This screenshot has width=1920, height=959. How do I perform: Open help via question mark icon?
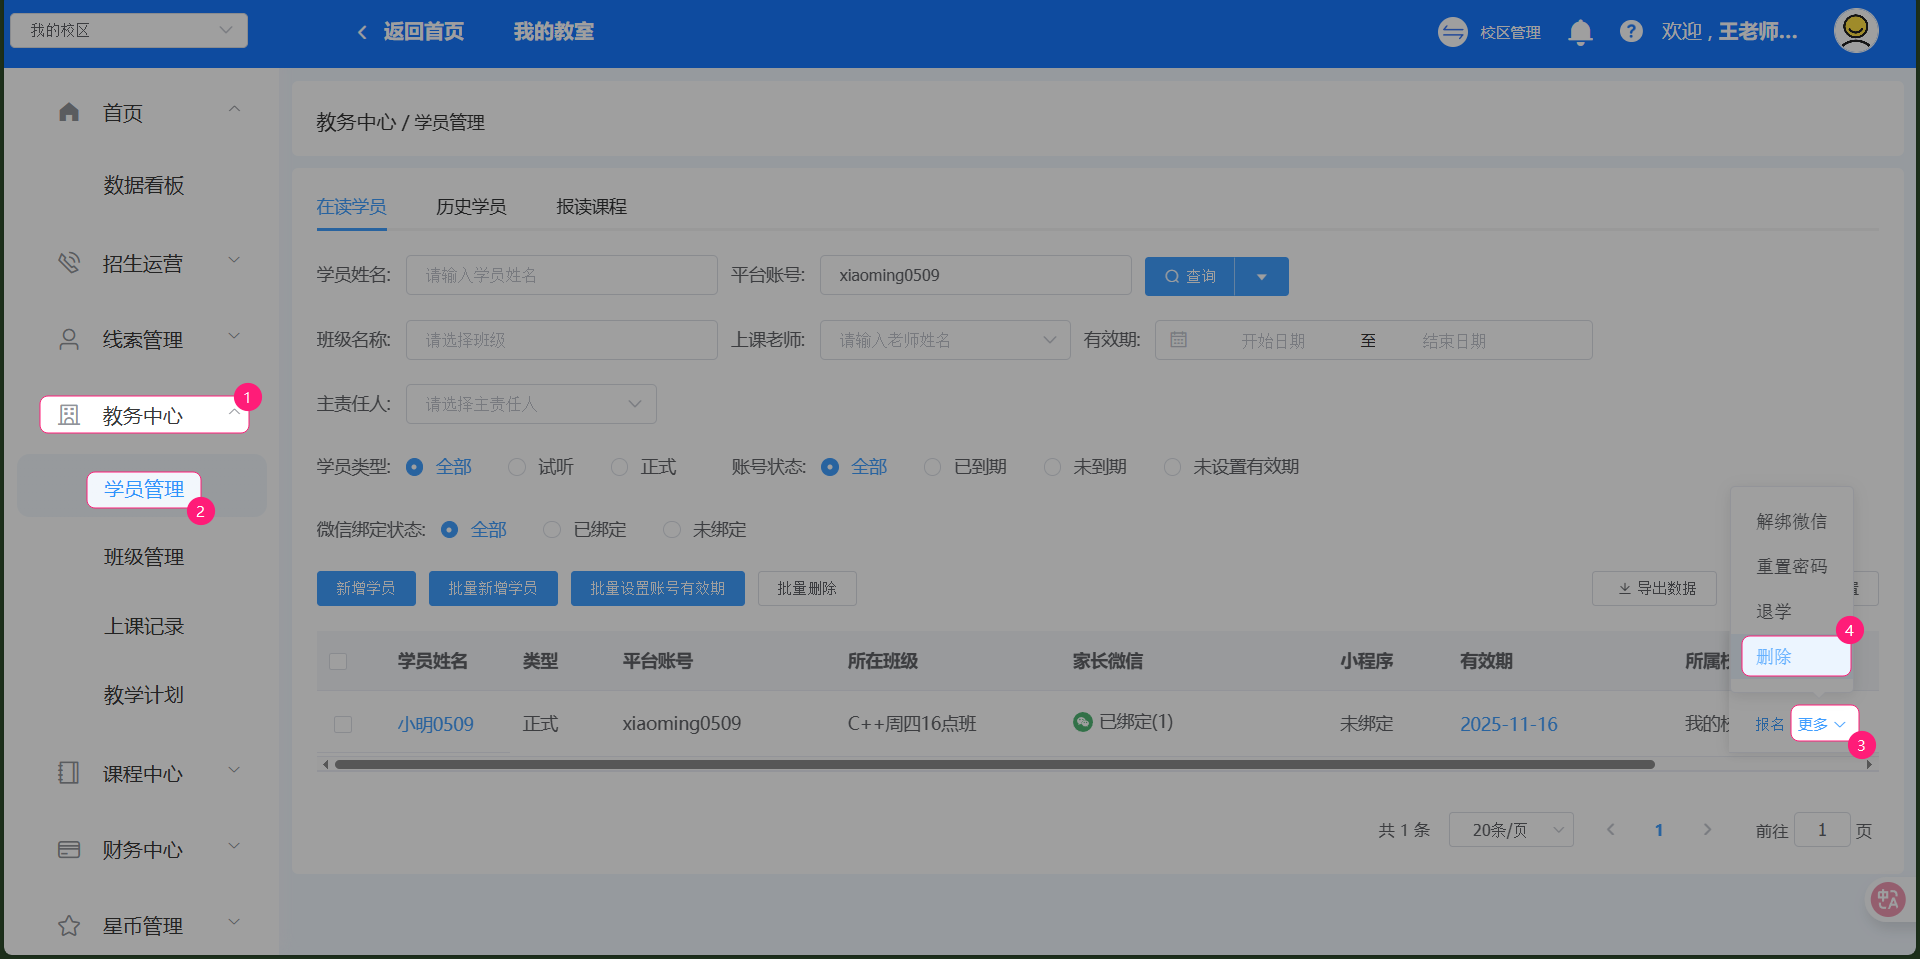(1631, 32)
